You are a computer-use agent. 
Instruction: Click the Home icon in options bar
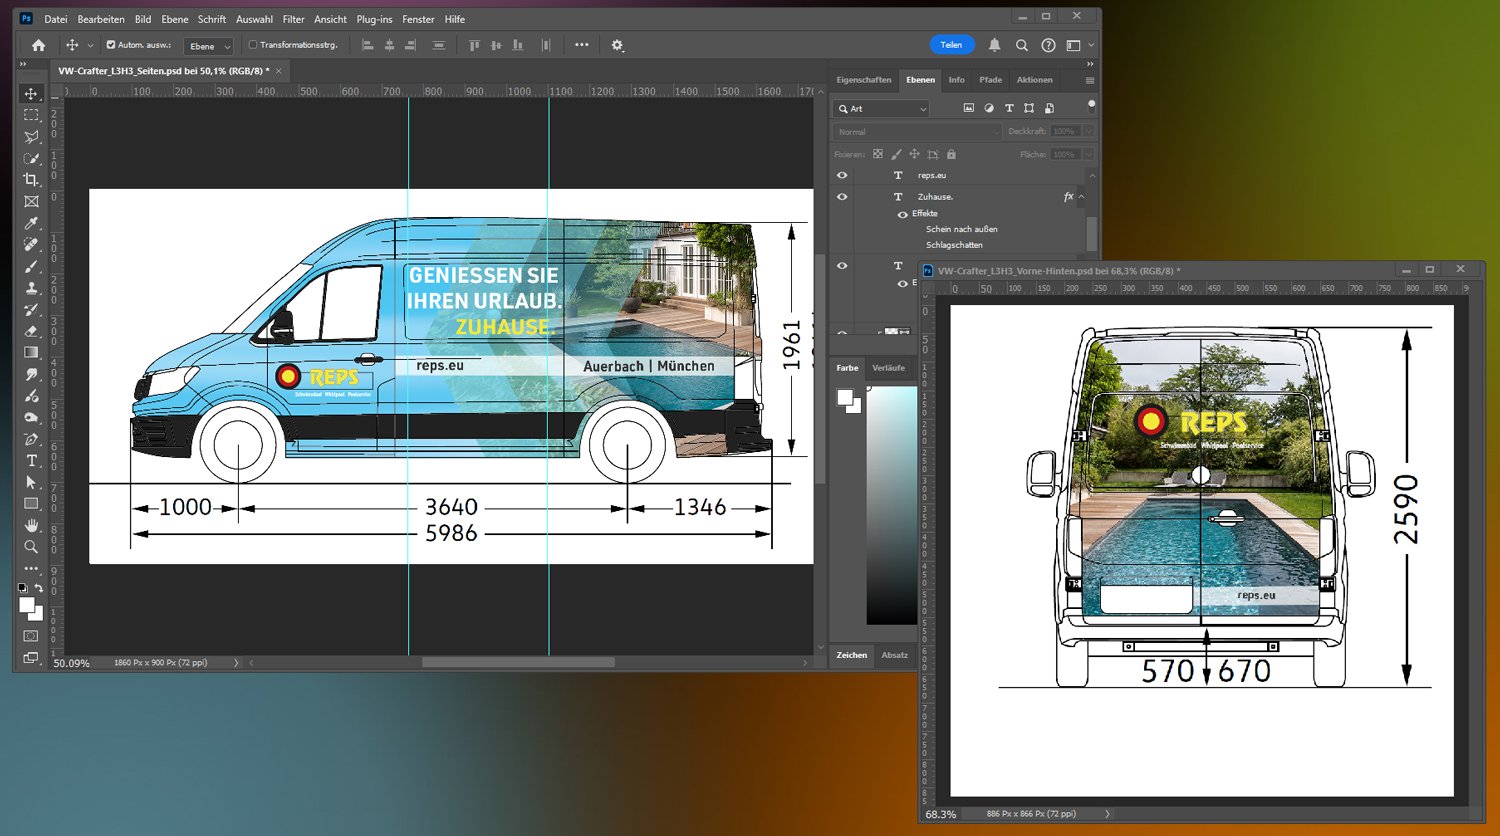click(38, 45)
